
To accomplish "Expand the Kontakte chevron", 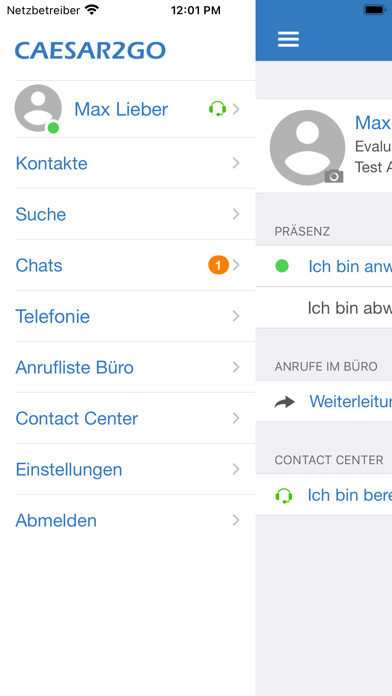I will click(x=236, y=163).
